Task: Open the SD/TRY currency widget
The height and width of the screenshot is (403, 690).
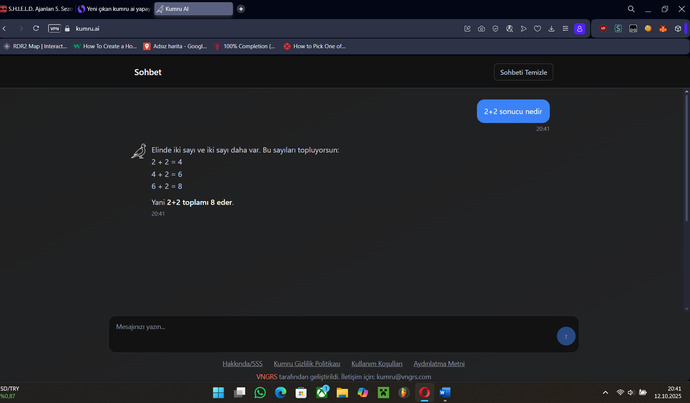Action: 10,392
